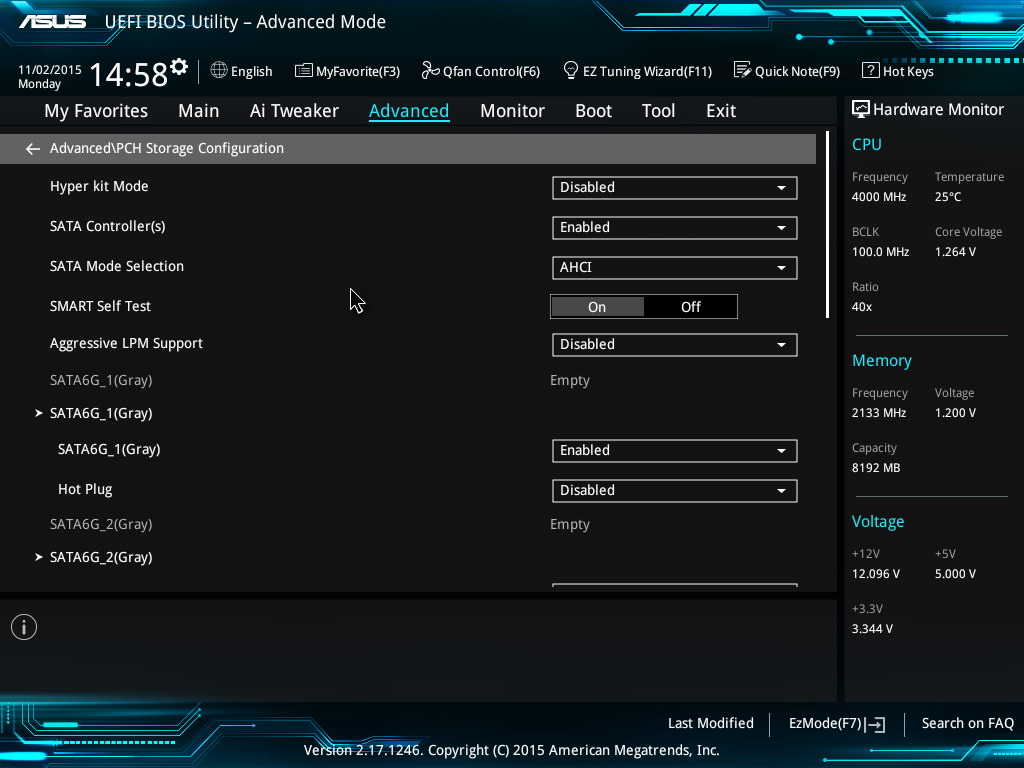The image size is (1024, 768).
Task: Go to the Boot tab
Action: 593,111
